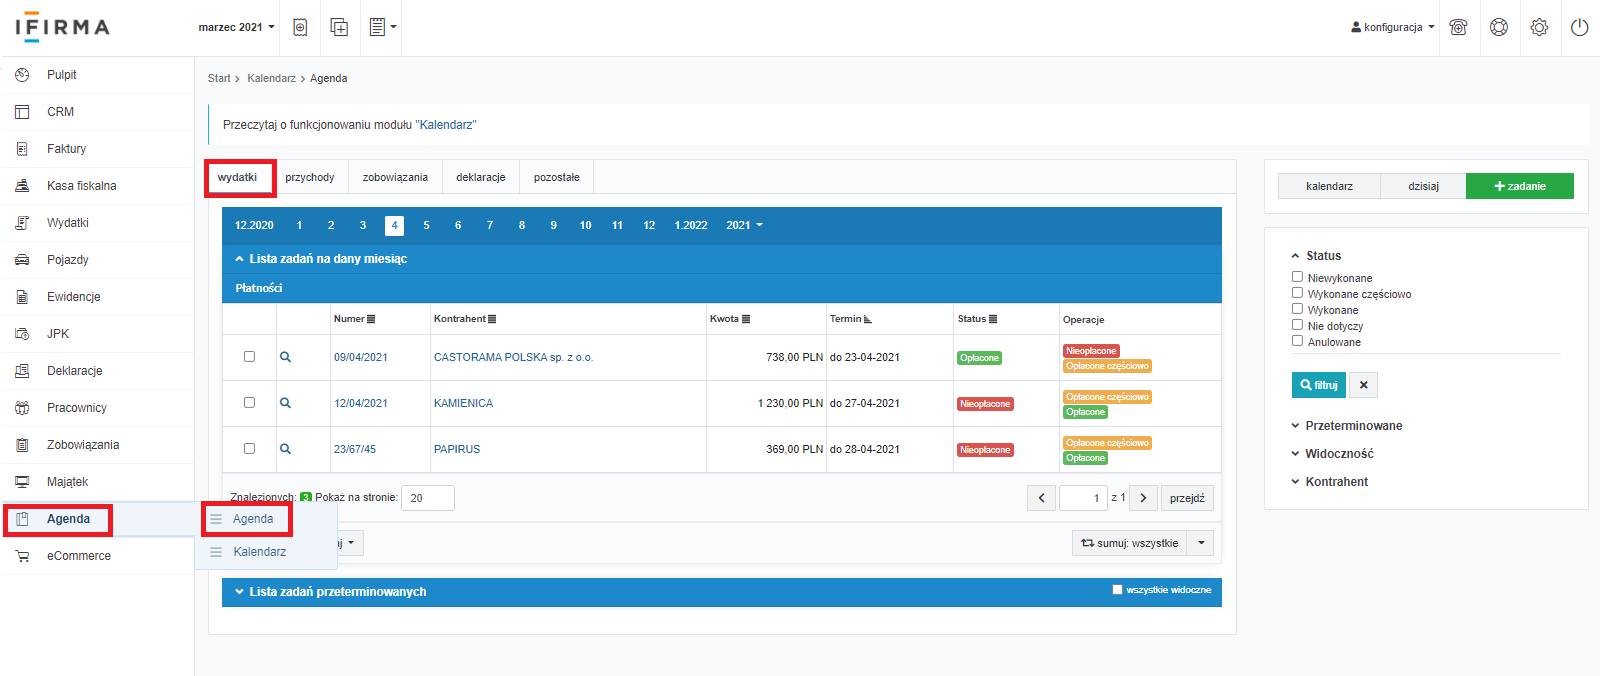
Task: Select checkbox for KAMIENICA row
Action: point(249,402)
